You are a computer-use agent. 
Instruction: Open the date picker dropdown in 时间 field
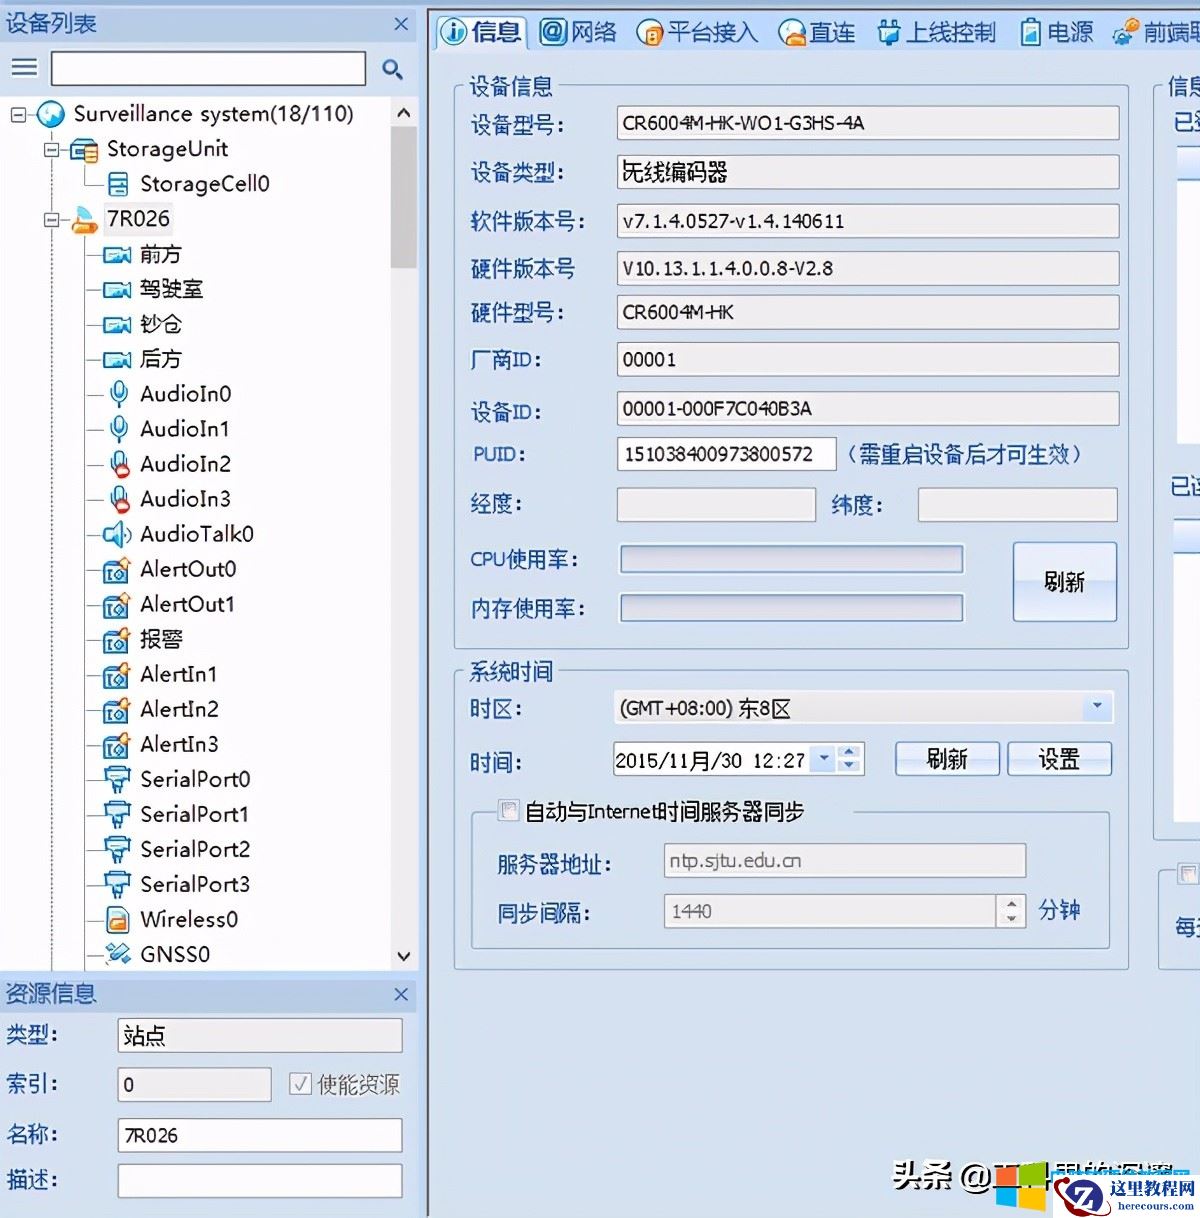pos(824,759)
